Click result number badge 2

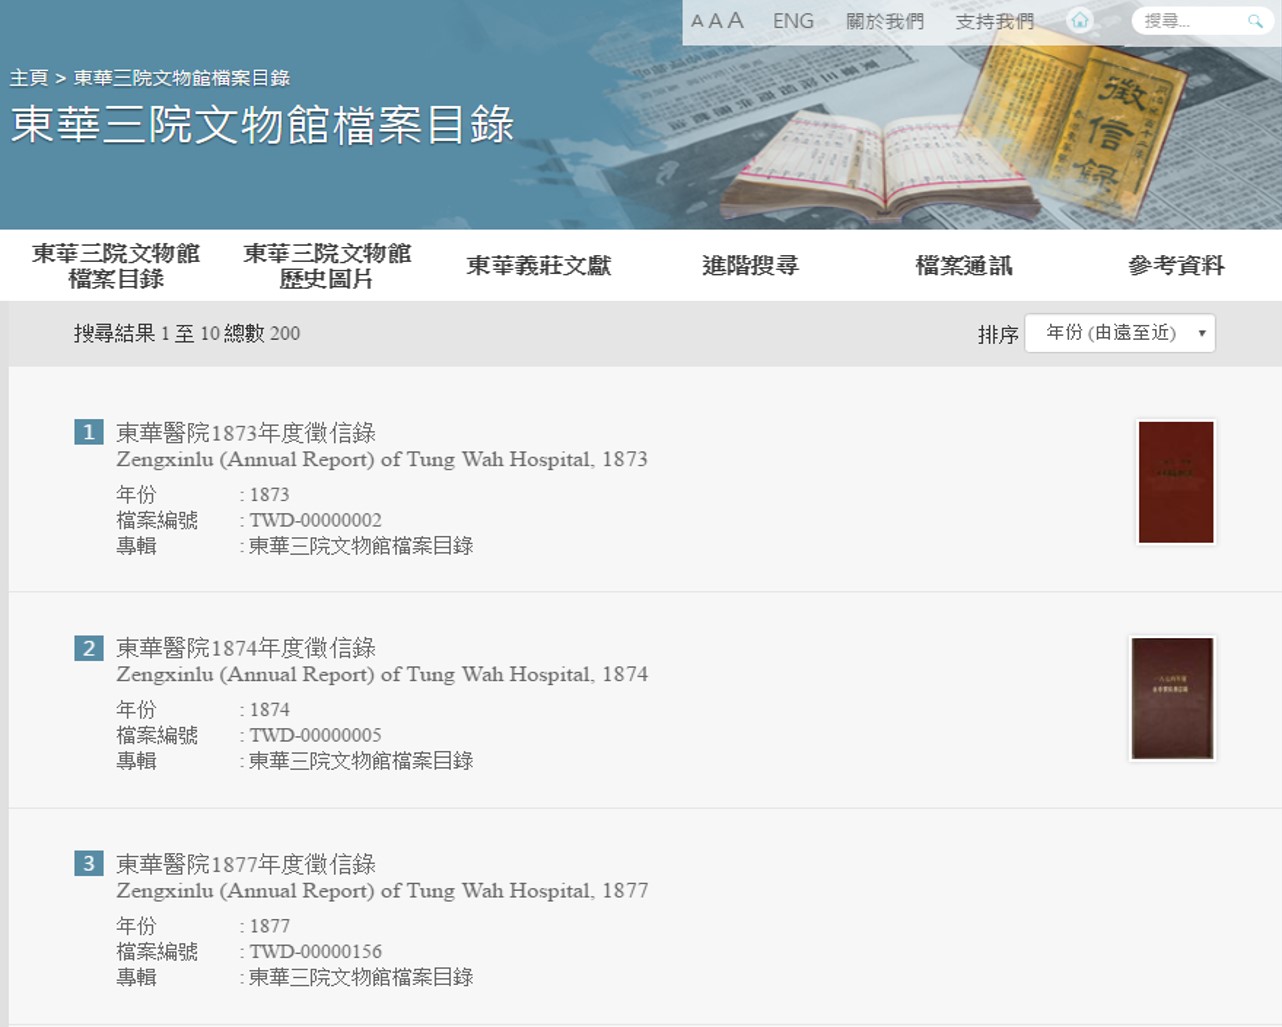click(x=89, y=648)
